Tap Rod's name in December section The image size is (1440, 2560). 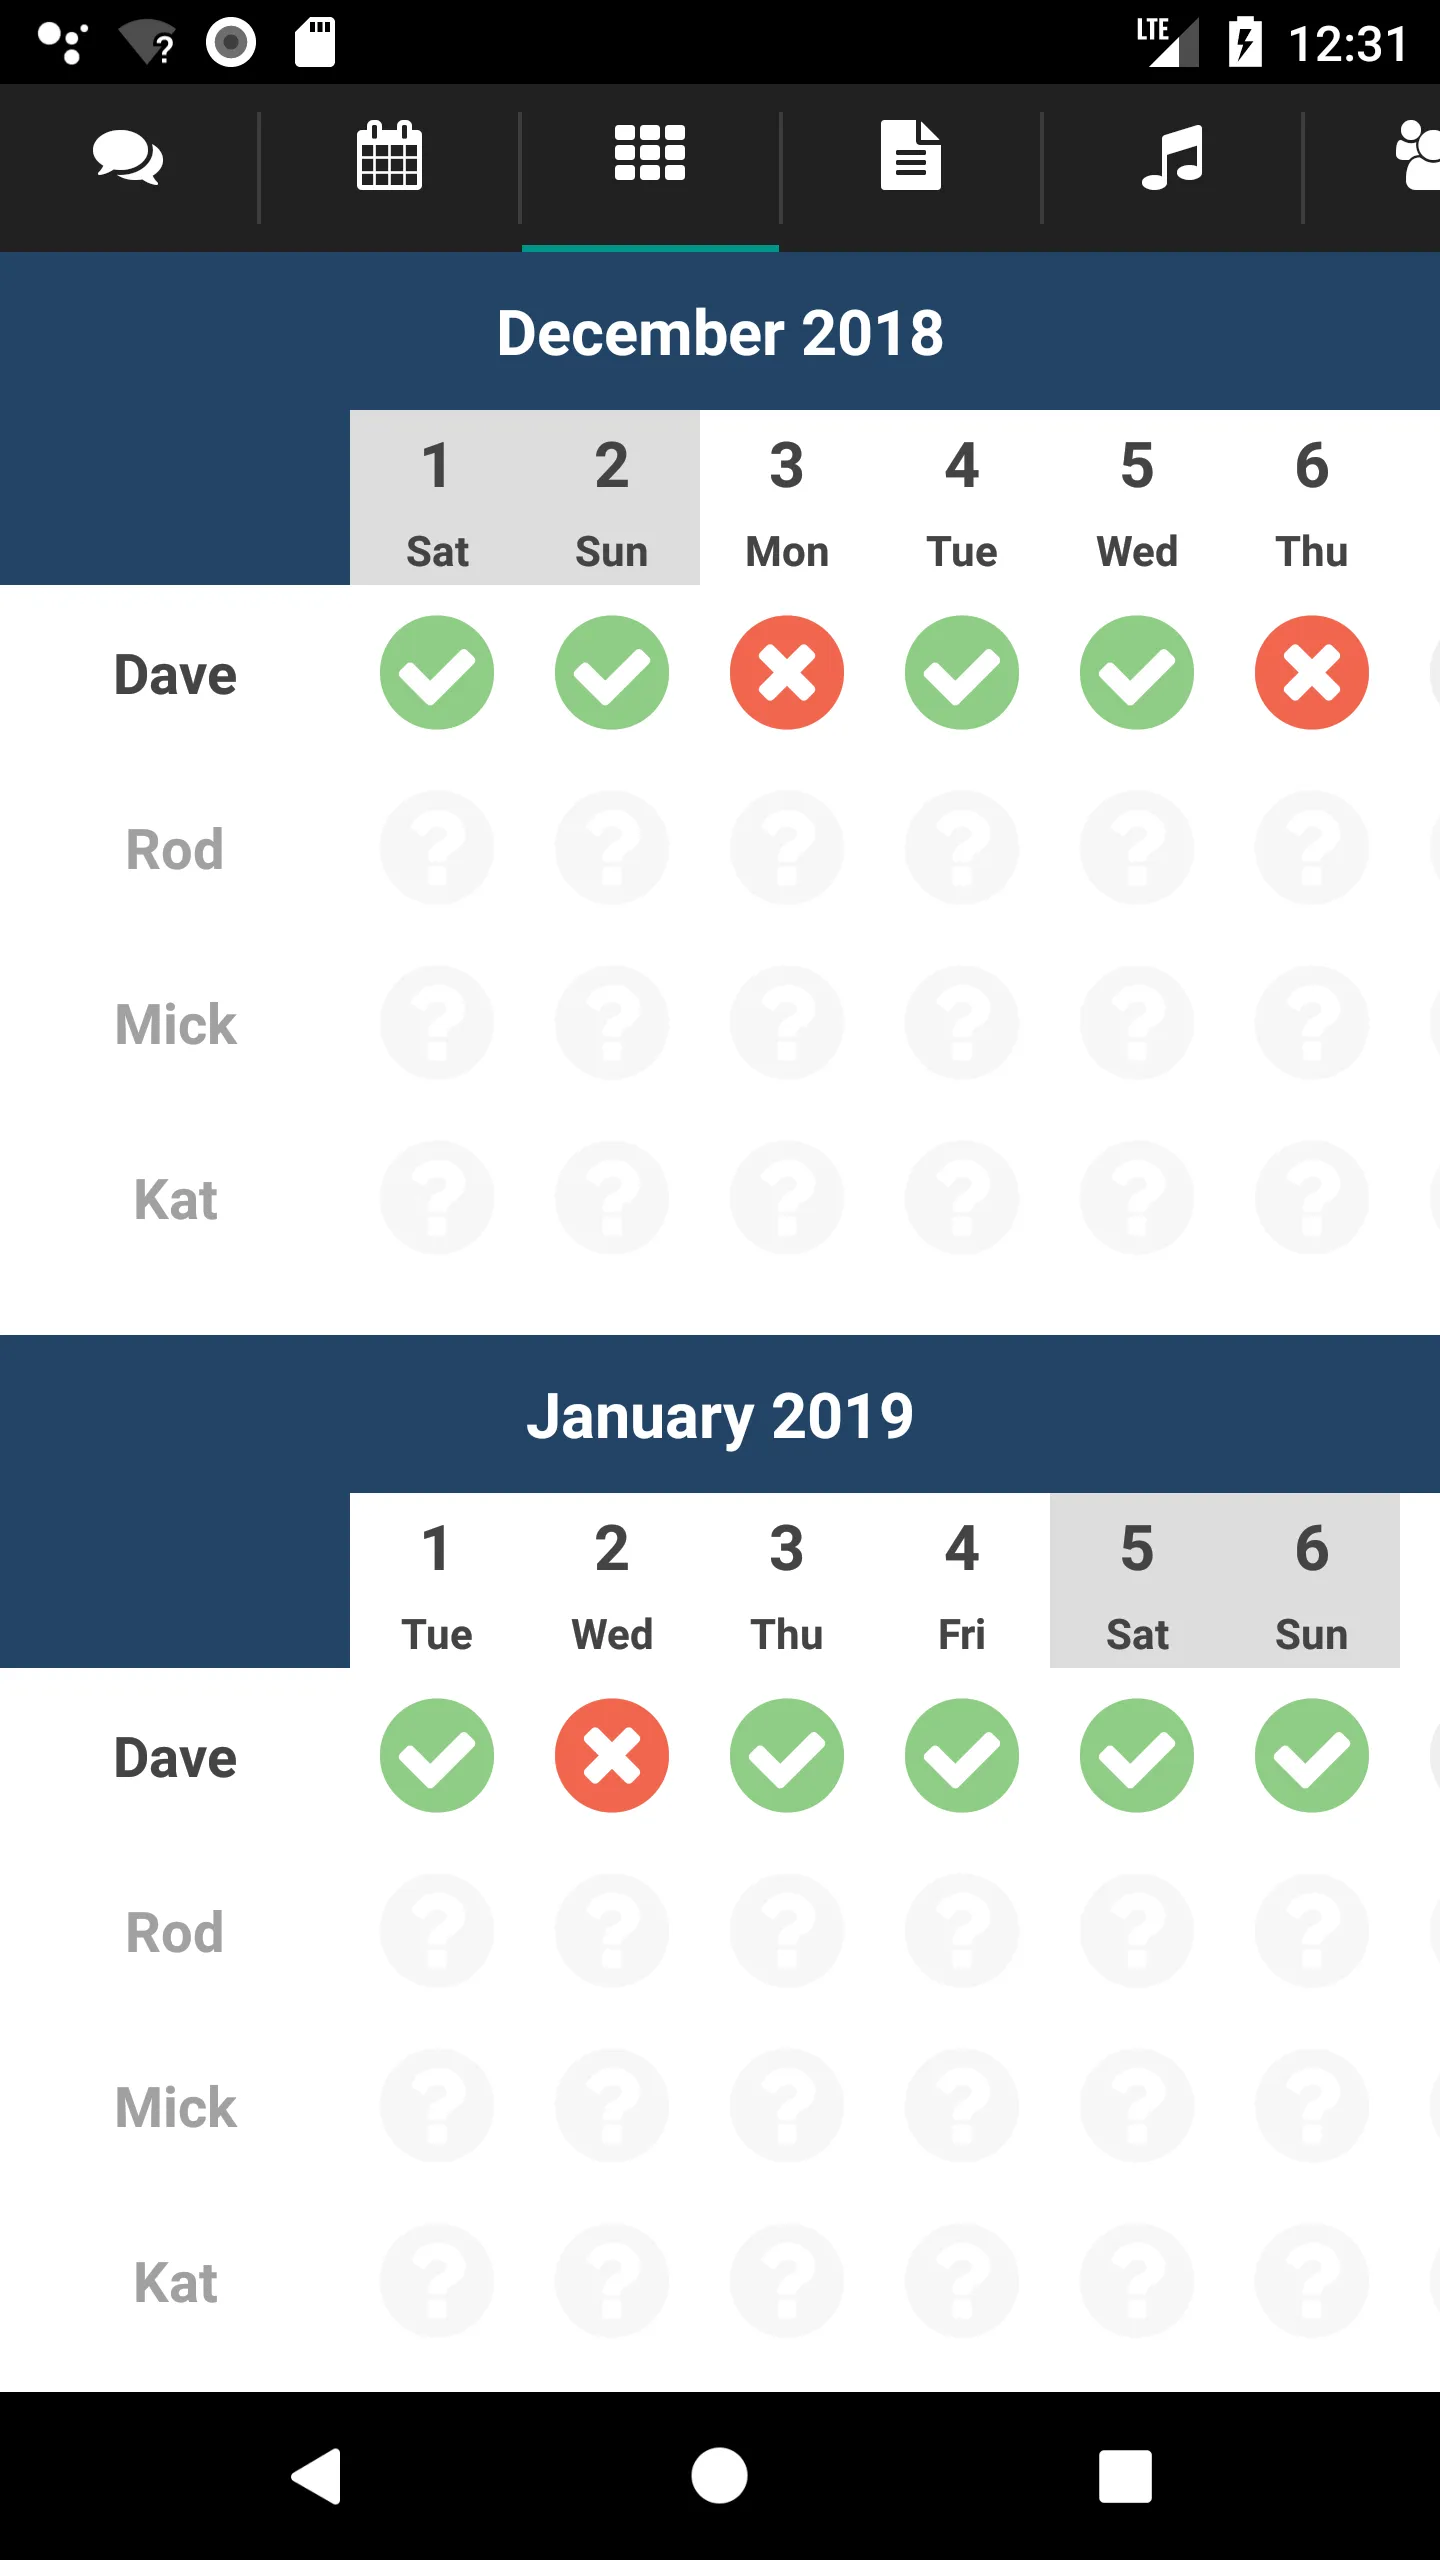[175, 849]
